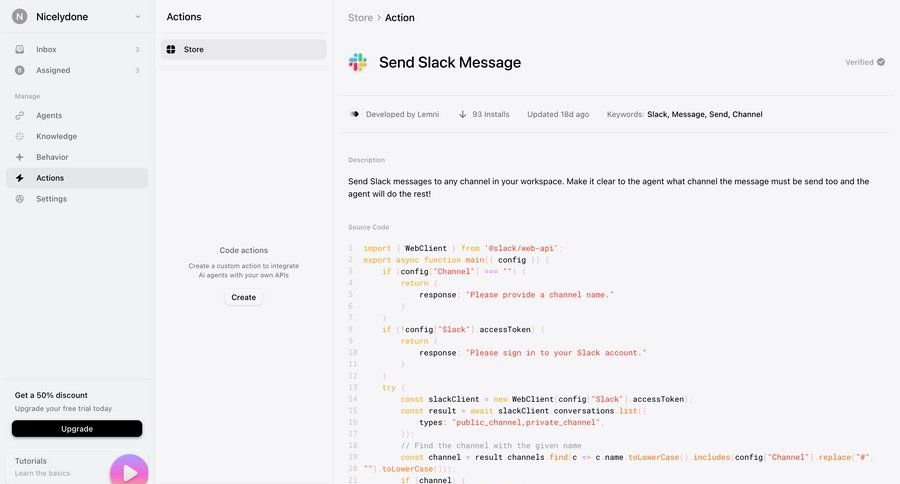Open the Tutorials learn the basics card
The image size is (900, 484).
pyautogui.click(x=77, y=467)
